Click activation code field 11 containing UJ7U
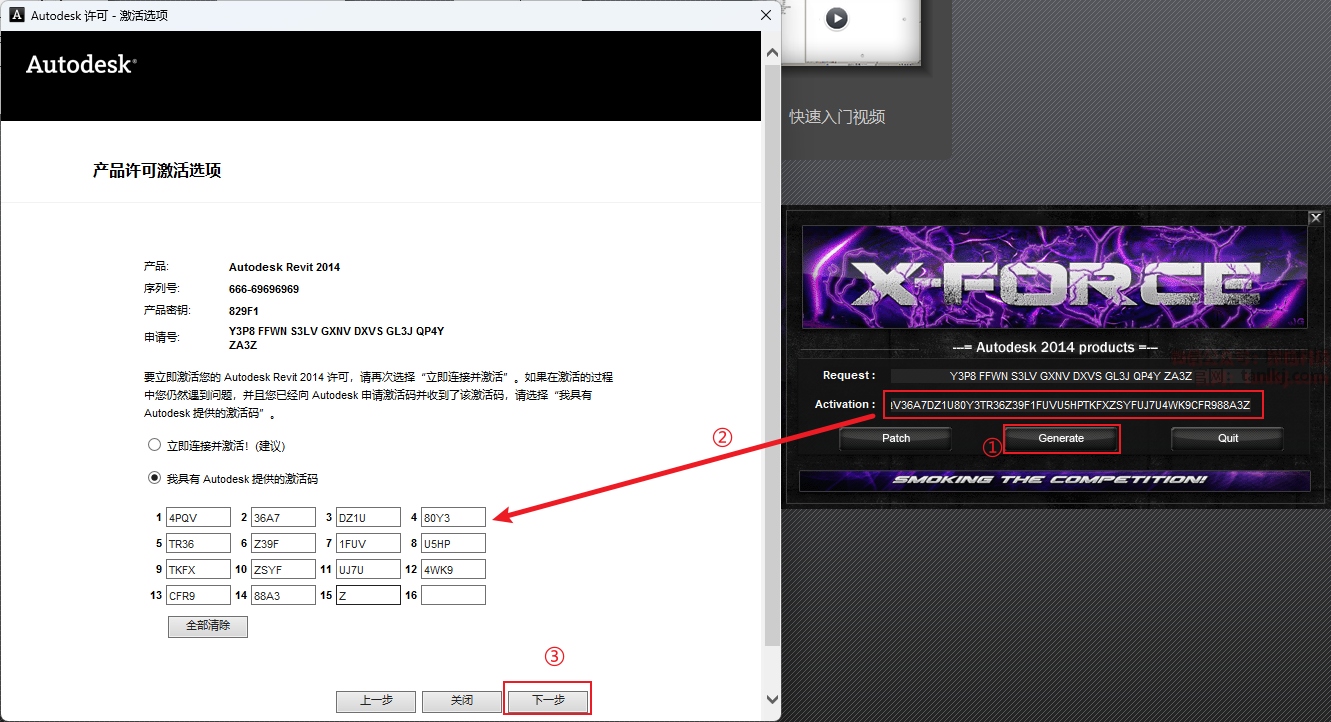 368,569
